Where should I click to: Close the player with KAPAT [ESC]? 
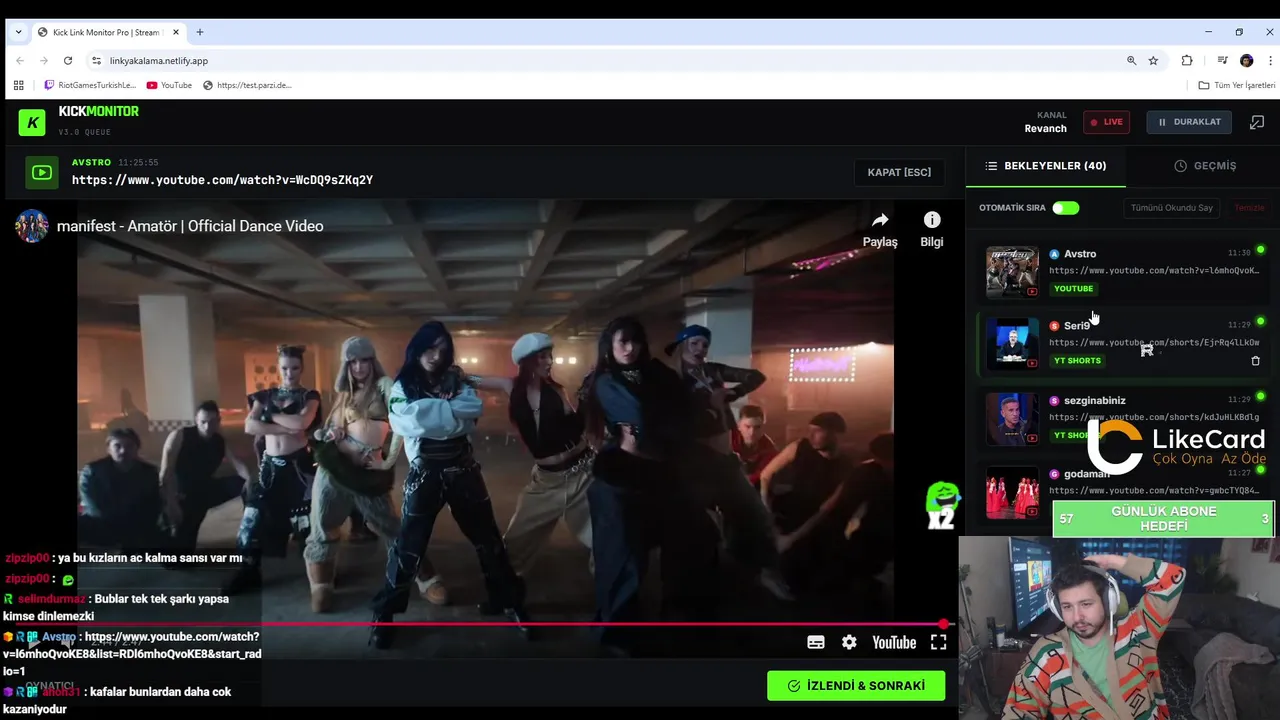coord(899,172)
